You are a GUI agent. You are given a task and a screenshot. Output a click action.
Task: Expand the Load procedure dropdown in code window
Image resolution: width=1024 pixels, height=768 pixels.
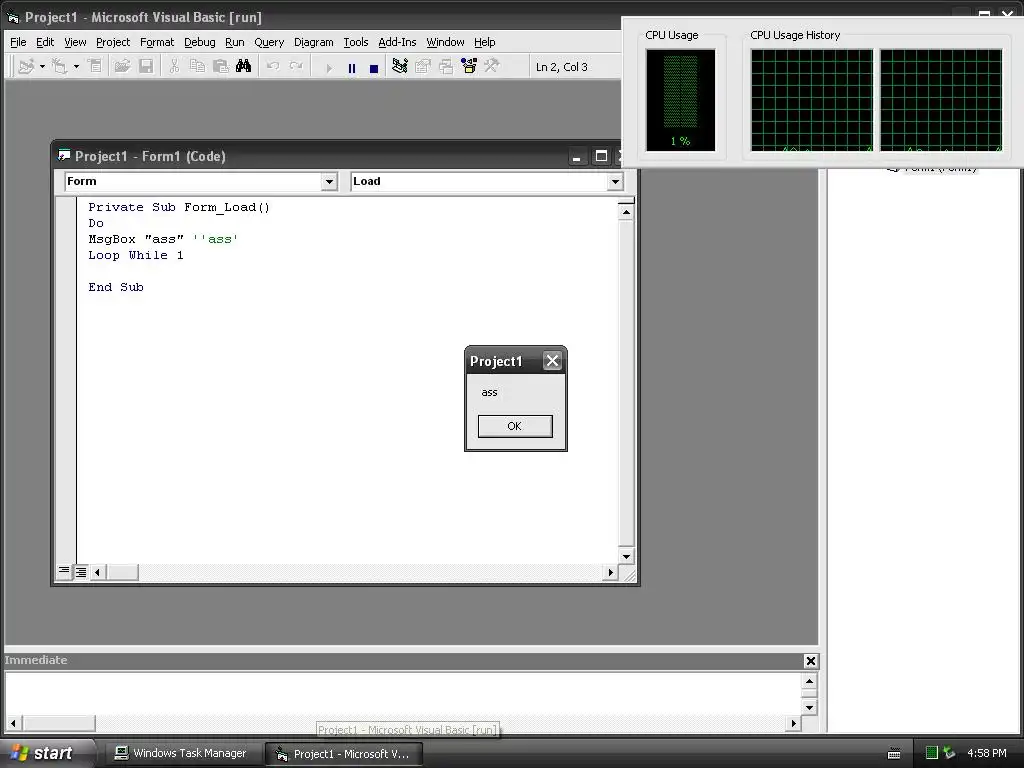pyautogui.click(x=615, y=182)
